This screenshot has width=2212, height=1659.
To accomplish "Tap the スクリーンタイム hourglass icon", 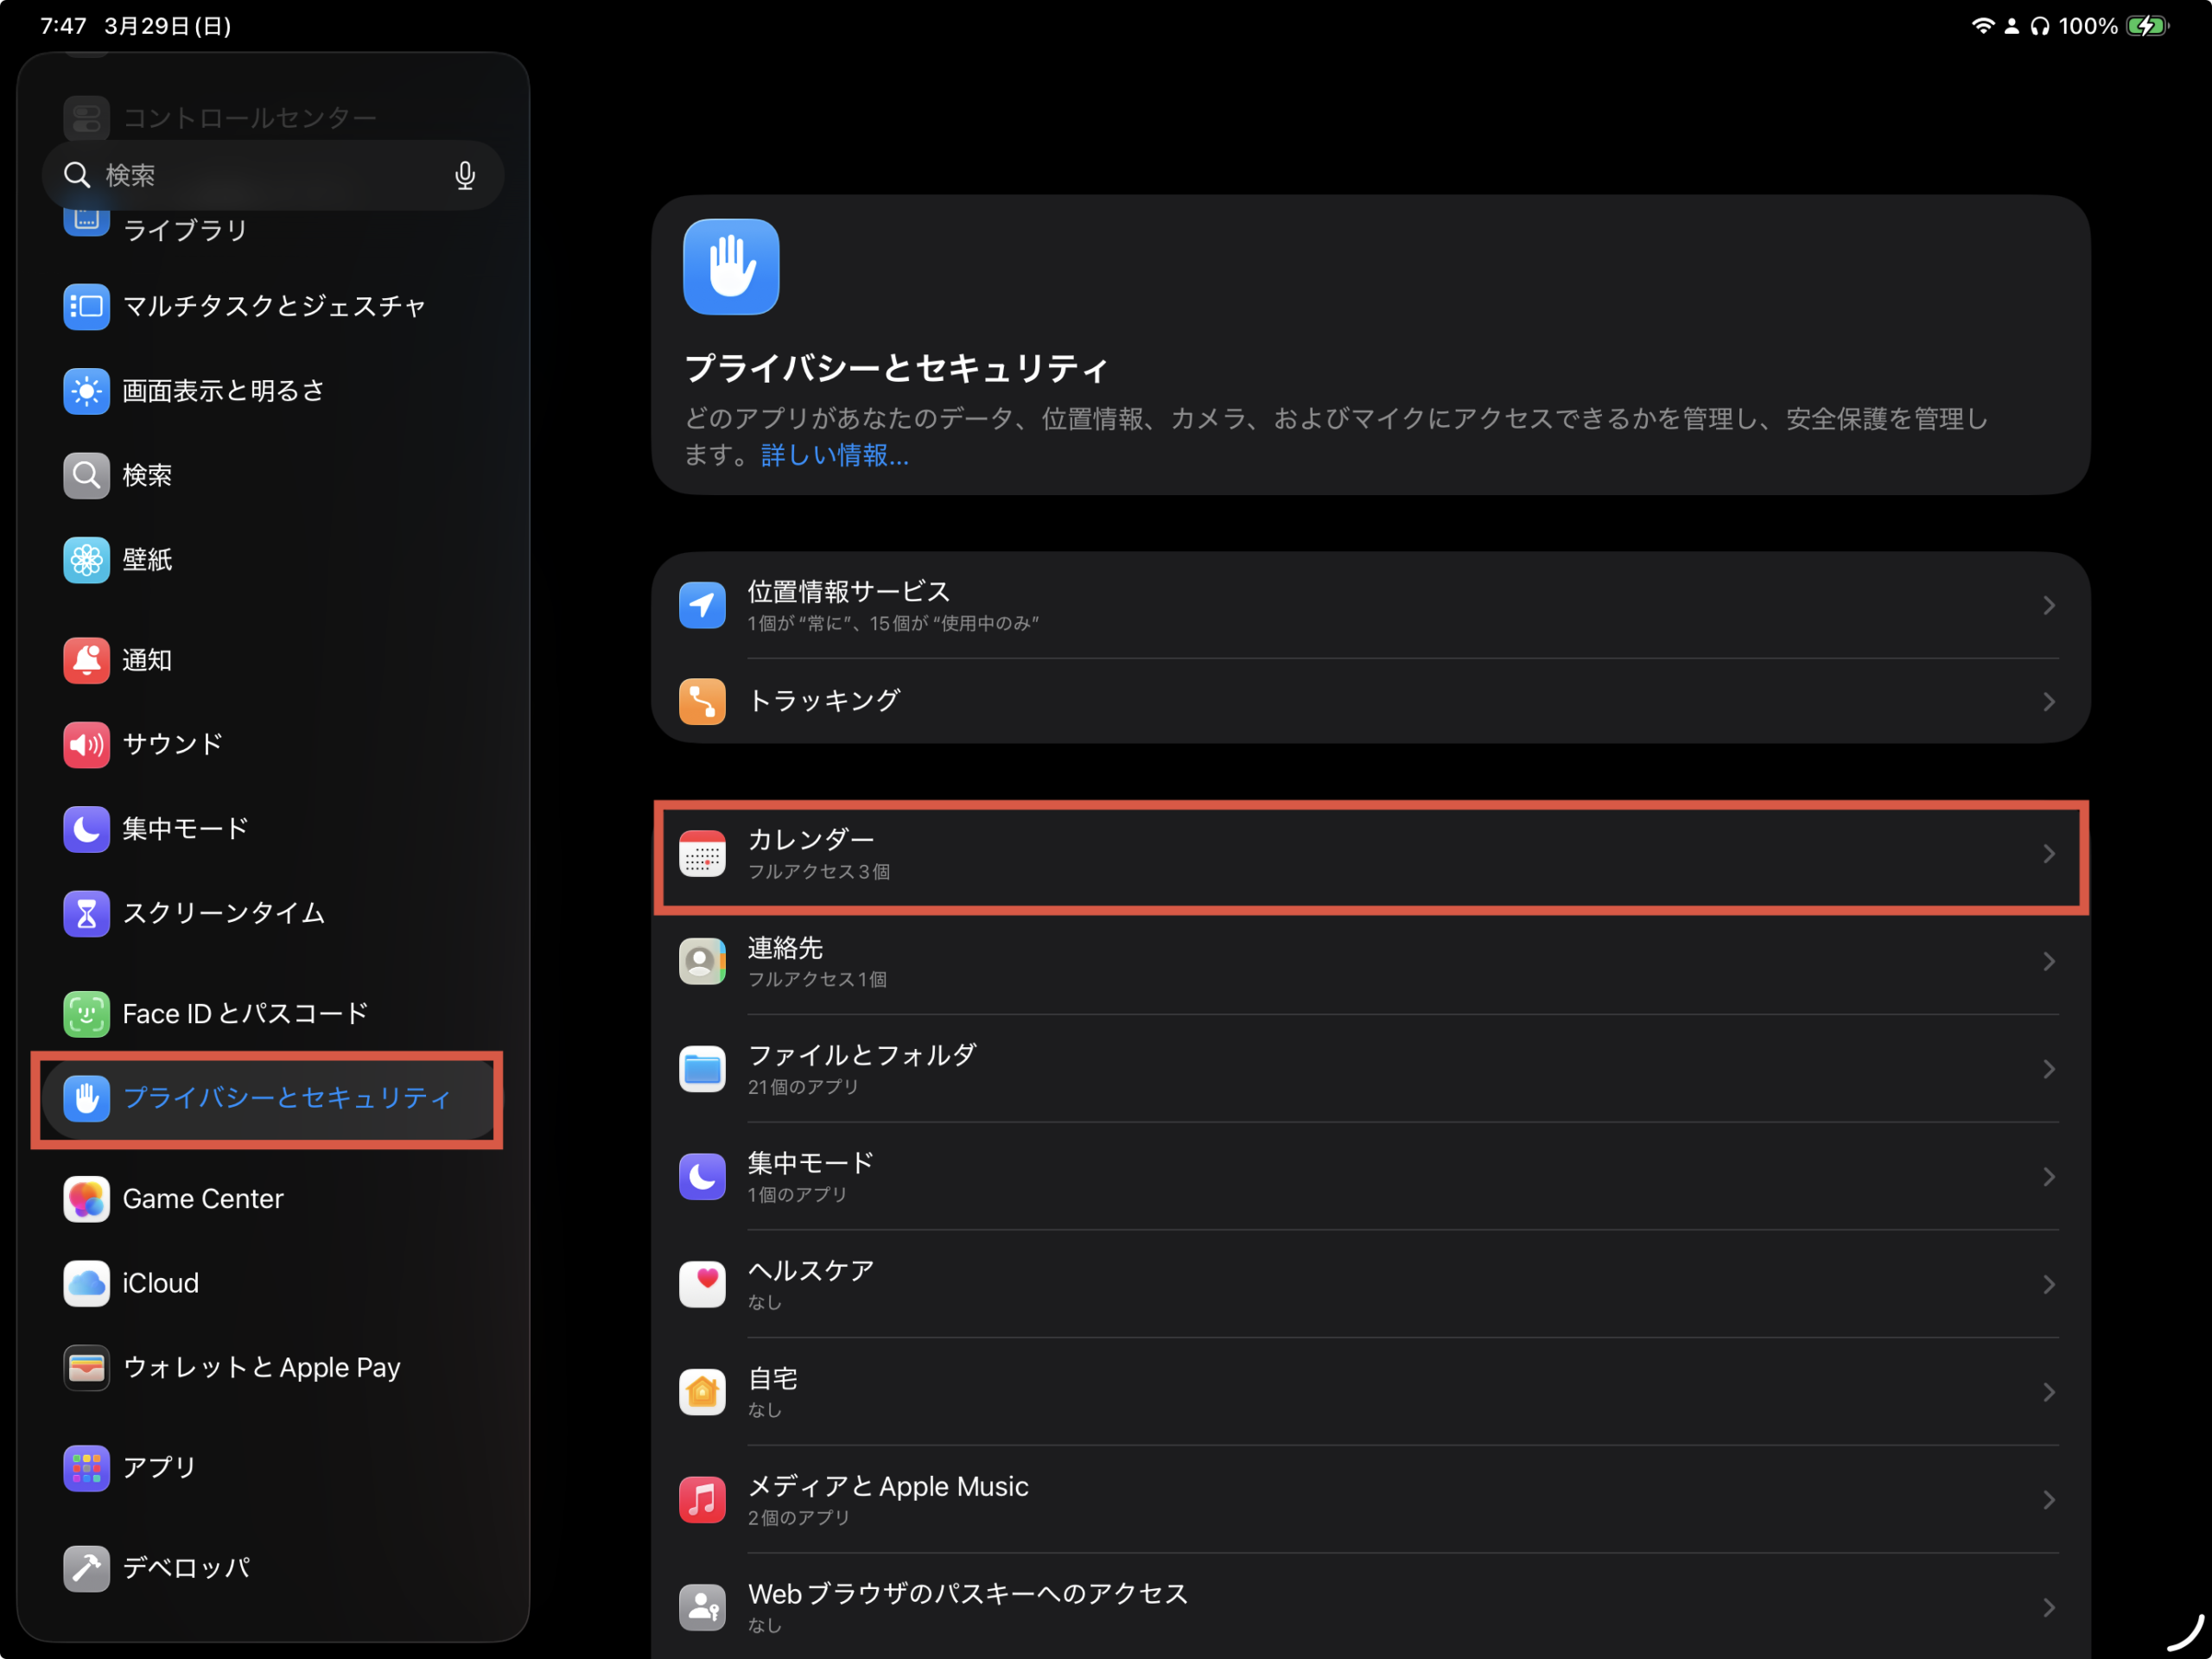I will (x=87, y=914).
